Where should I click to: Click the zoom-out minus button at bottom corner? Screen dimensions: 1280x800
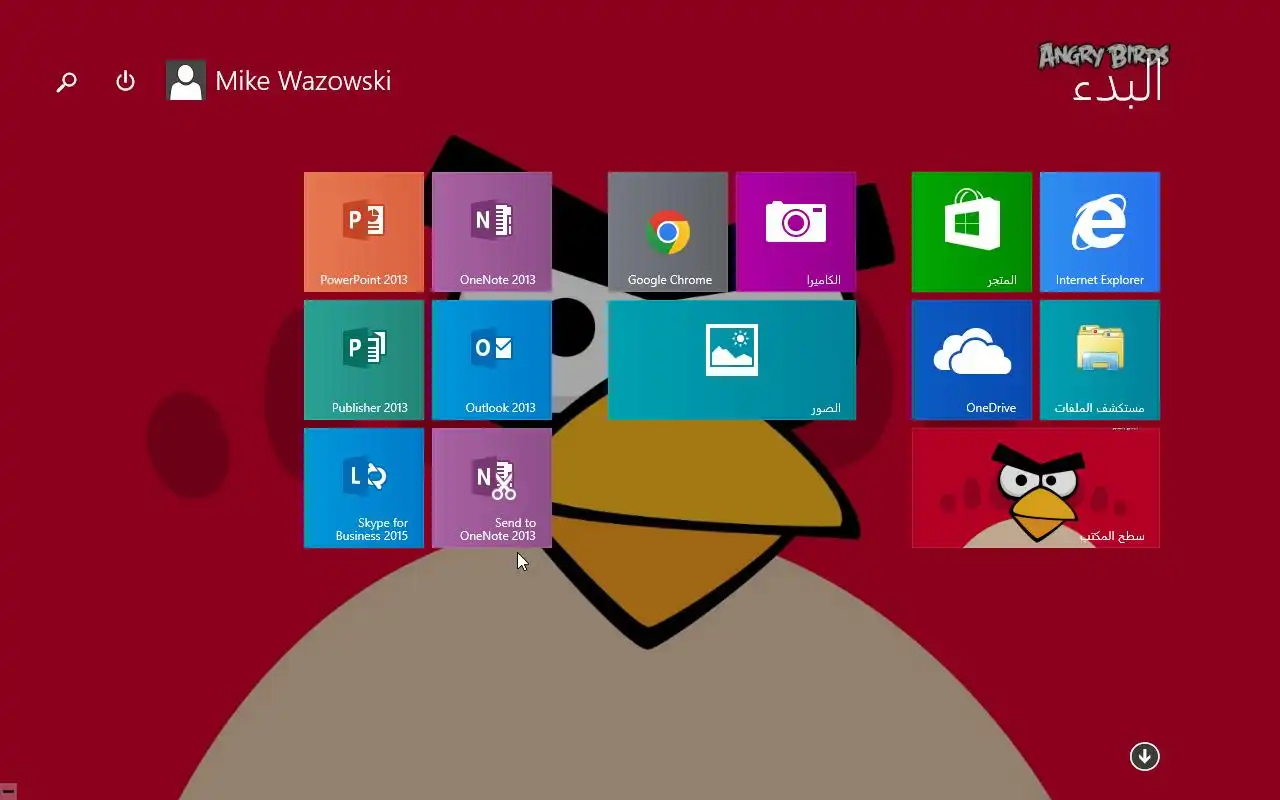(x=9, y=791)
